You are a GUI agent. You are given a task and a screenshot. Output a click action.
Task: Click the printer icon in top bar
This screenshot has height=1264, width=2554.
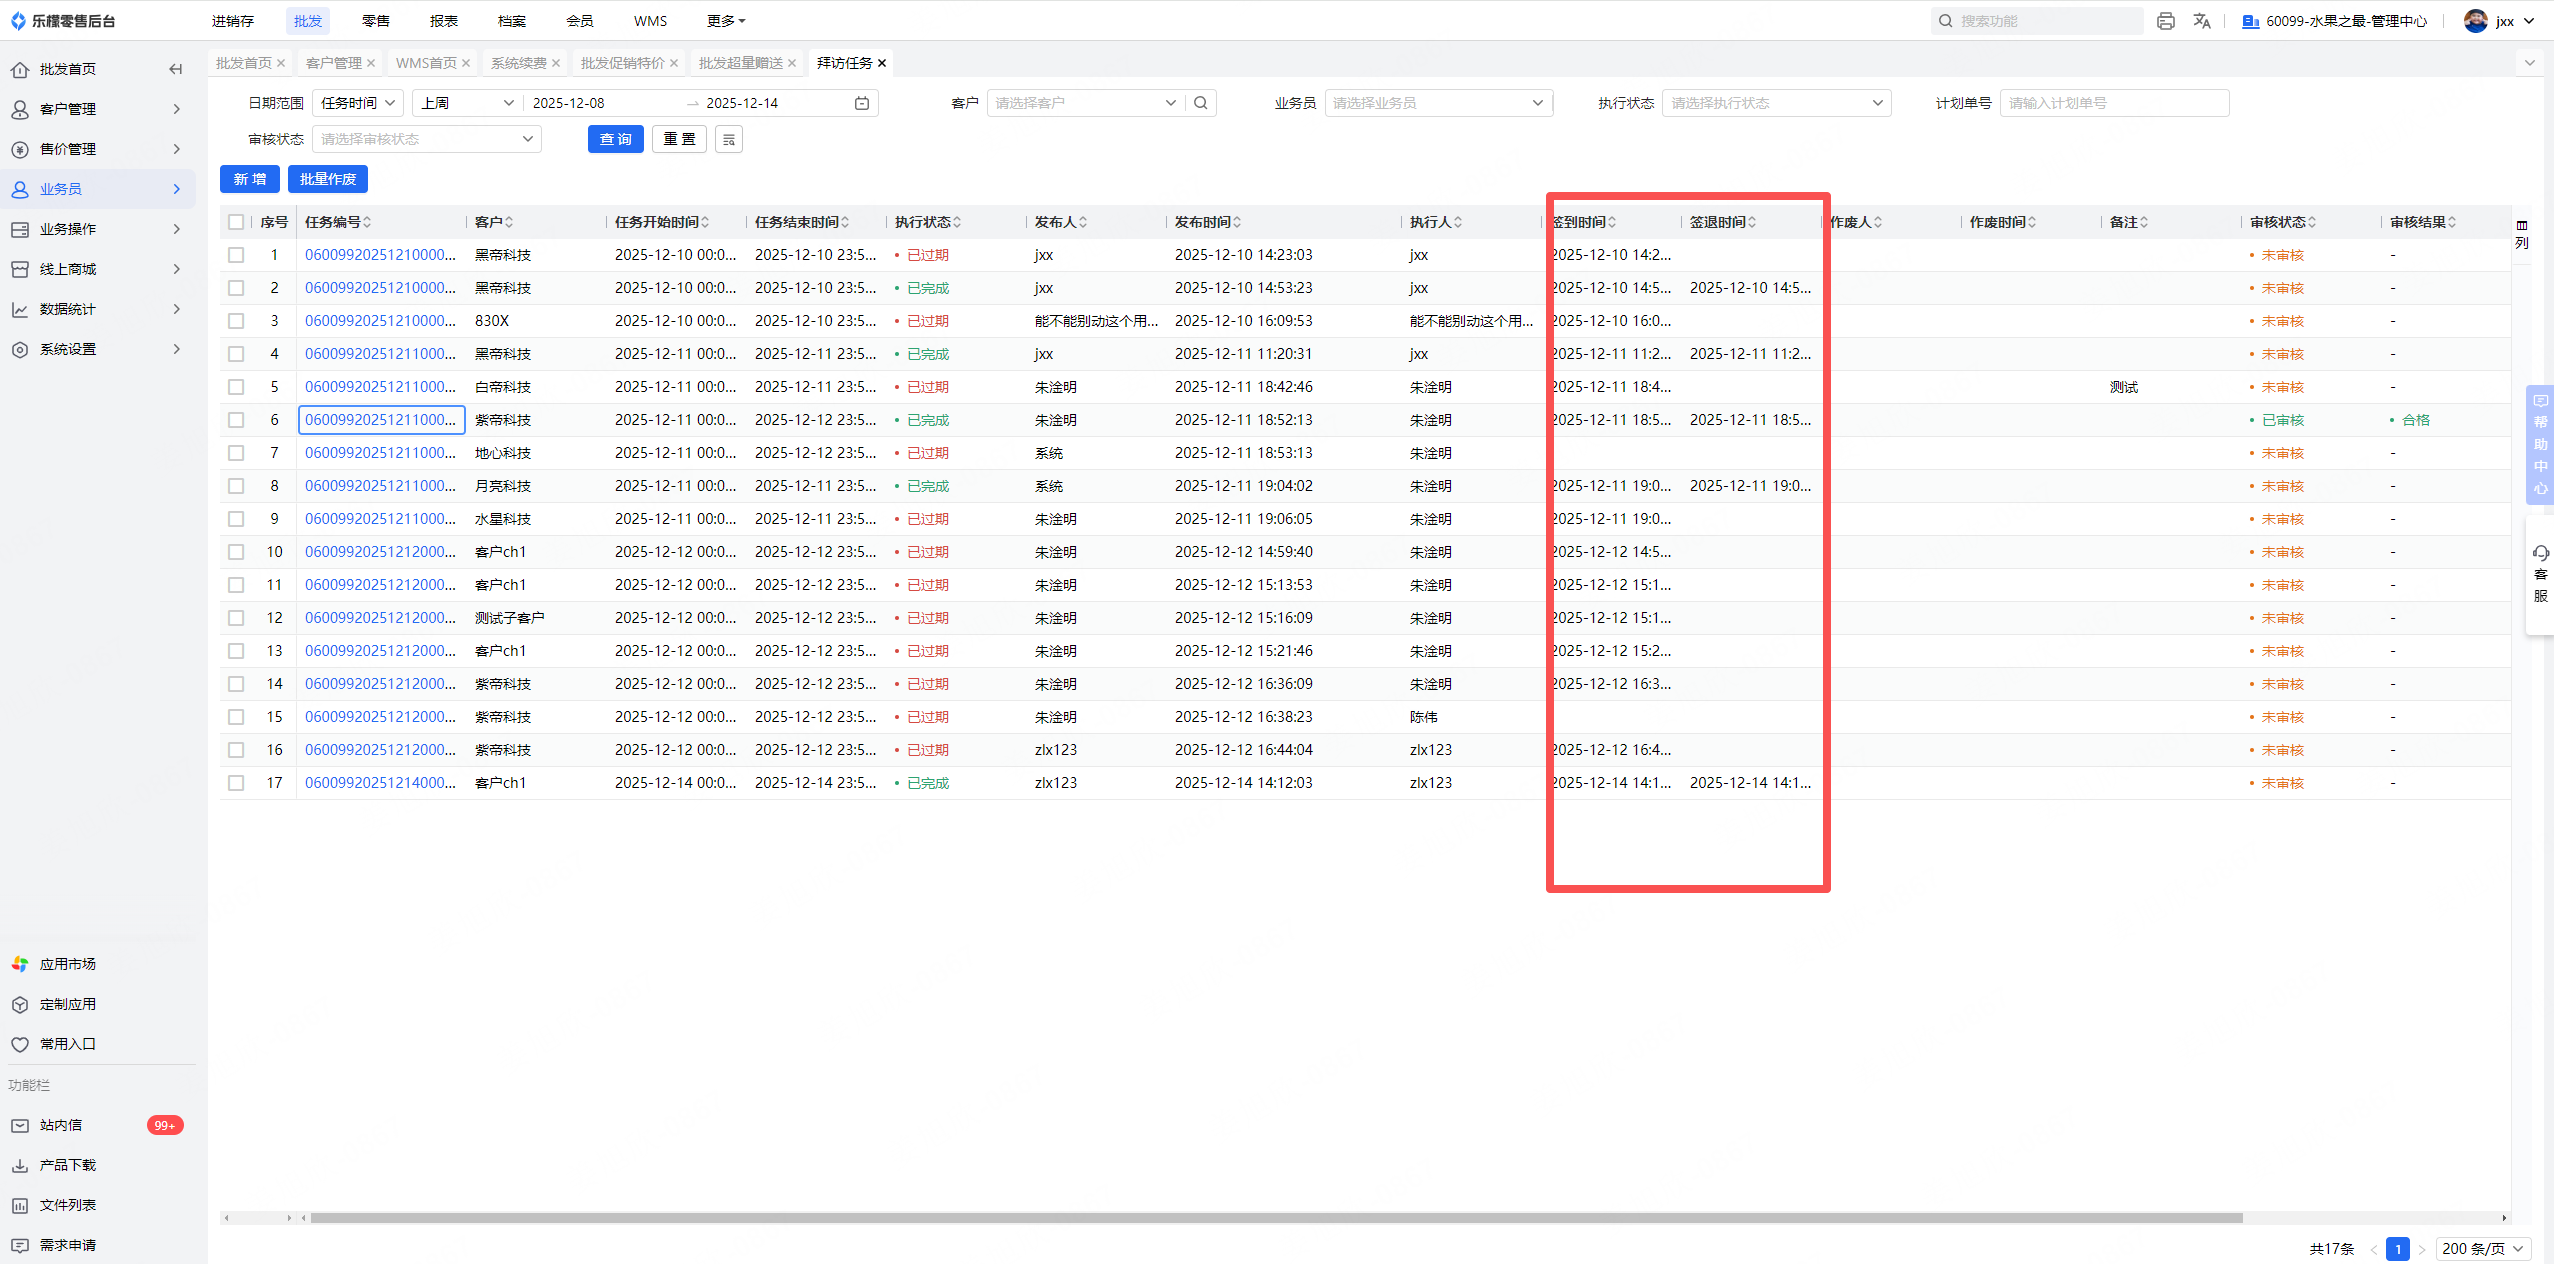pos(2165,21)
